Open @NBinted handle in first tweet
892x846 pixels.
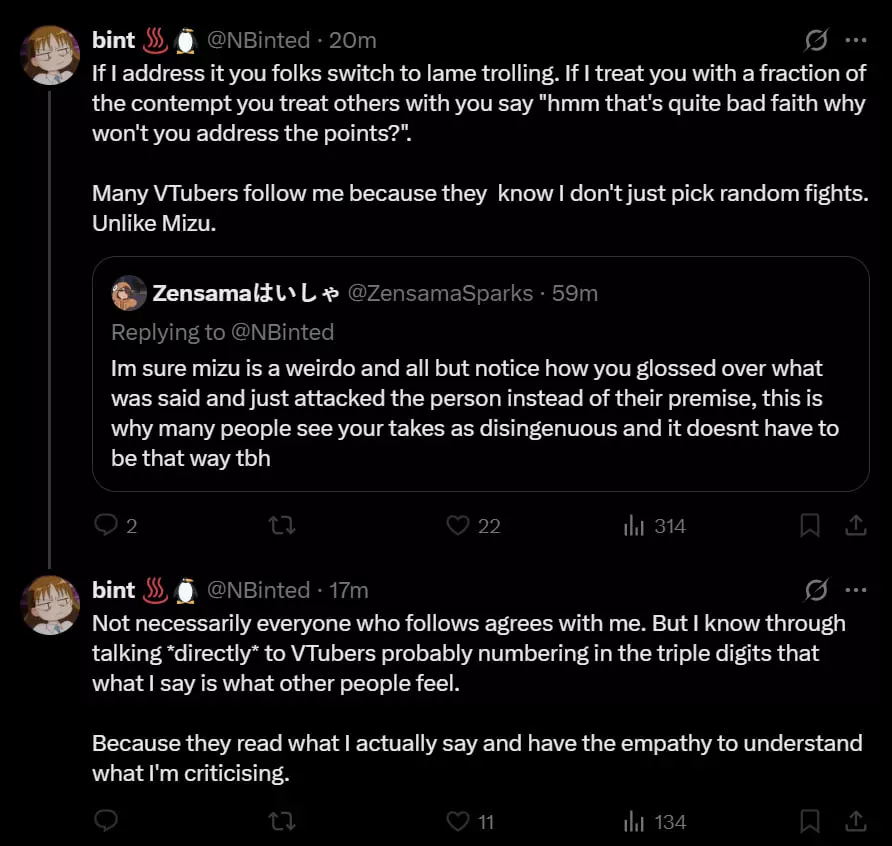tap(258, 41)
